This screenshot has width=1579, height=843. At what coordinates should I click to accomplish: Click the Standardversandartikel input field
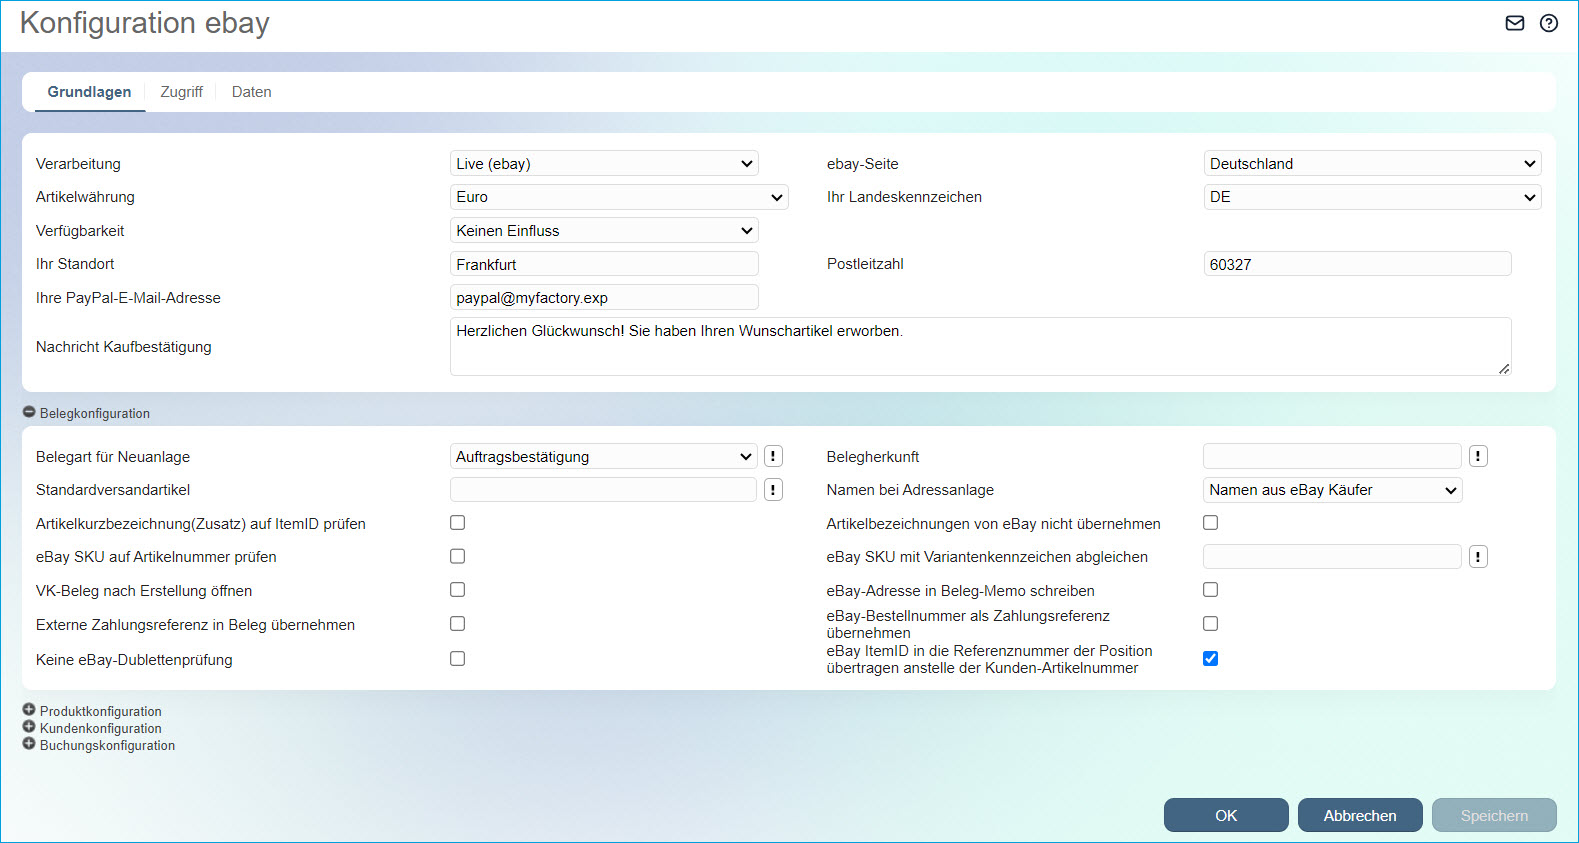click(603, 489)
